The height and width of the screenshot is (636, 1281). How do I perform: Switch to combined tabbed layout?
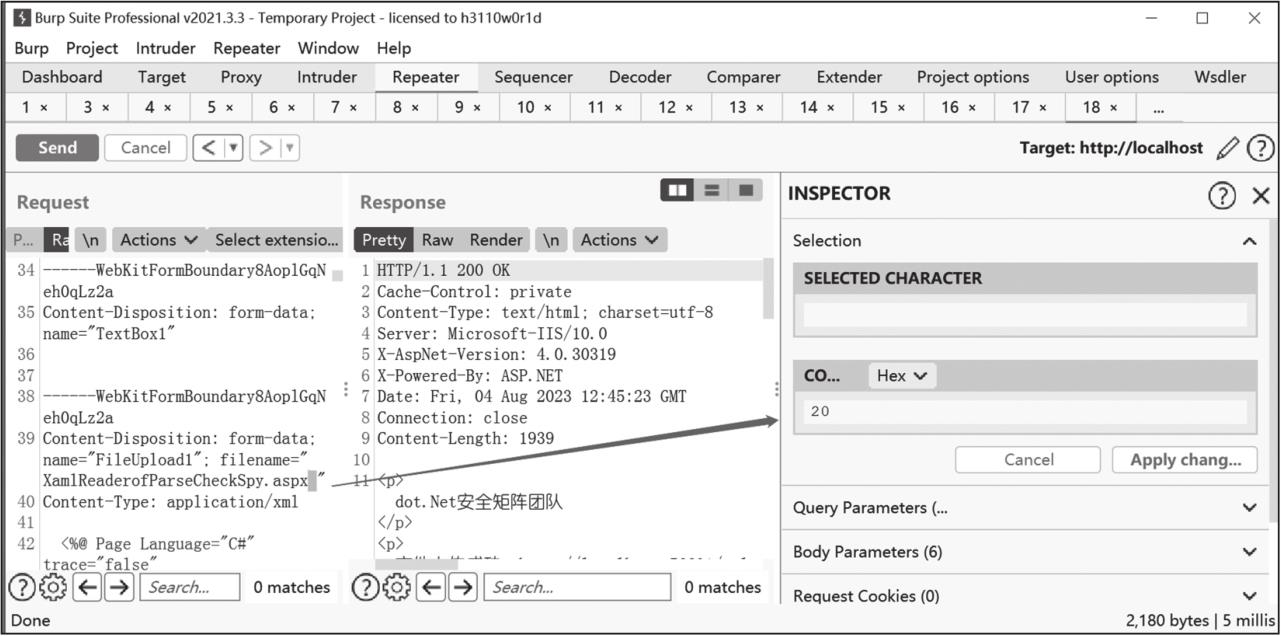[x=745, y=190]
